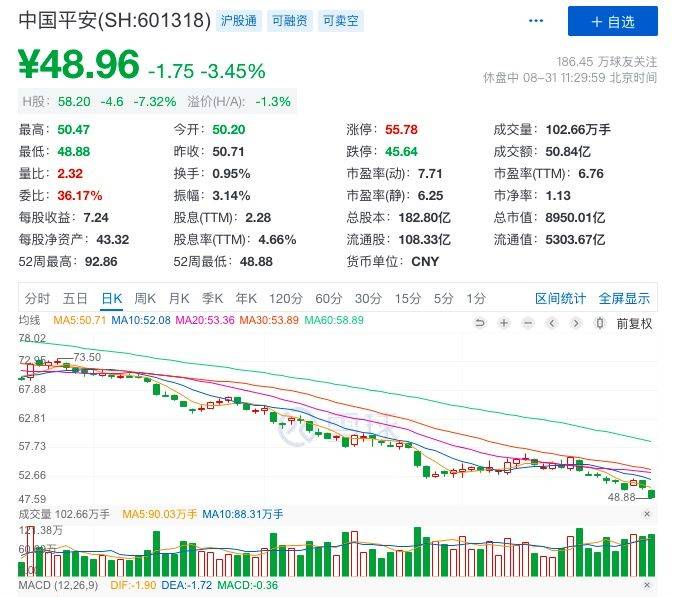The height and width of the screenshot is (597, 673).
Task: Click the MACD (12,26,9) indicator label
Action: point(58,585)
